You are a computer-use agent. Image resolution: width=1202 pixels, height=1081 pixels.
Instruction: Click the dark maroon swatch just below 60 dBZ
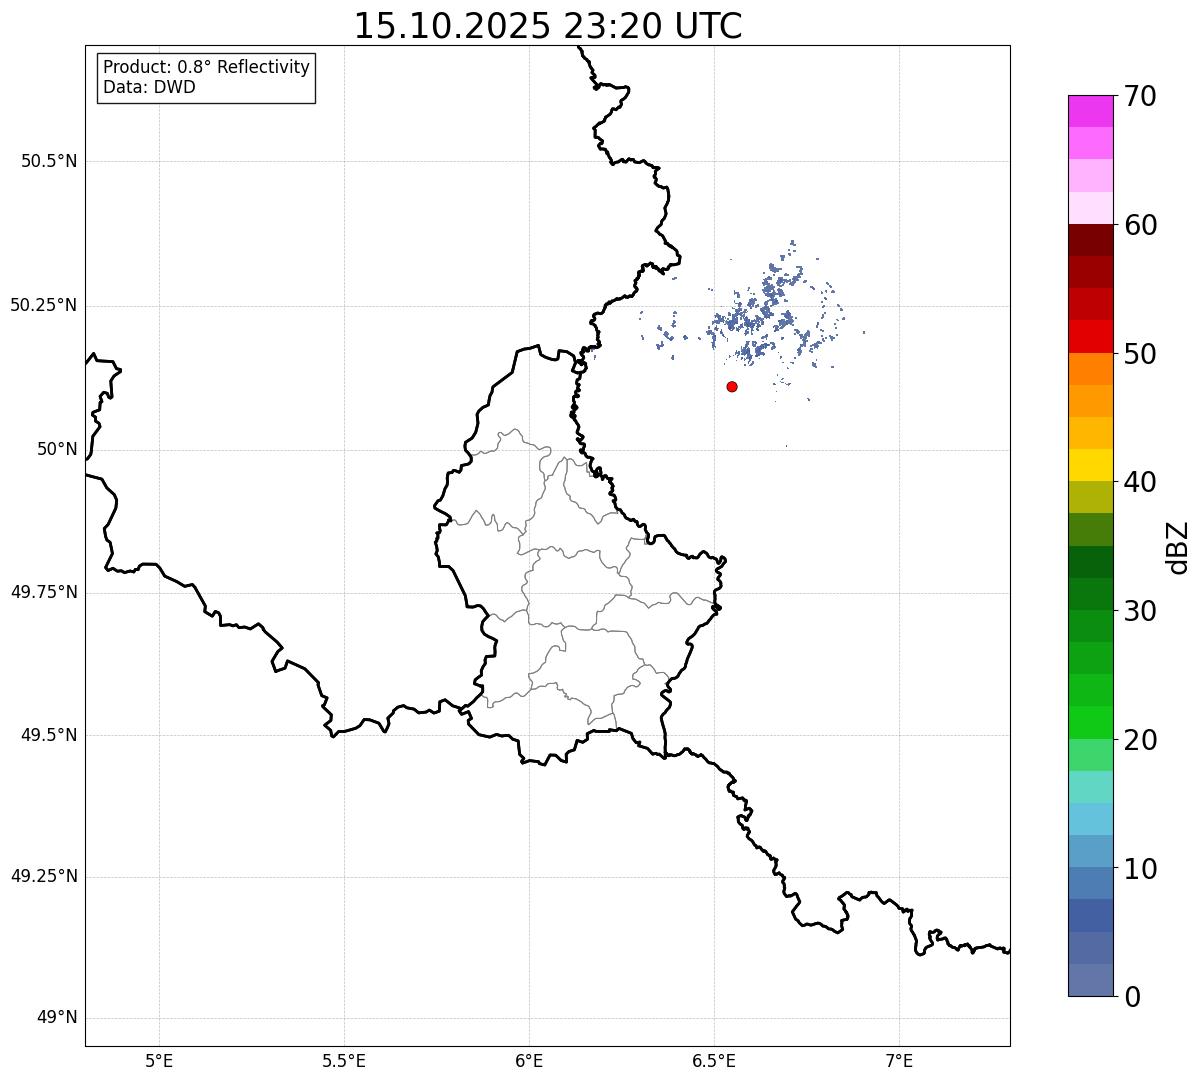click(x=1090, y=240)
